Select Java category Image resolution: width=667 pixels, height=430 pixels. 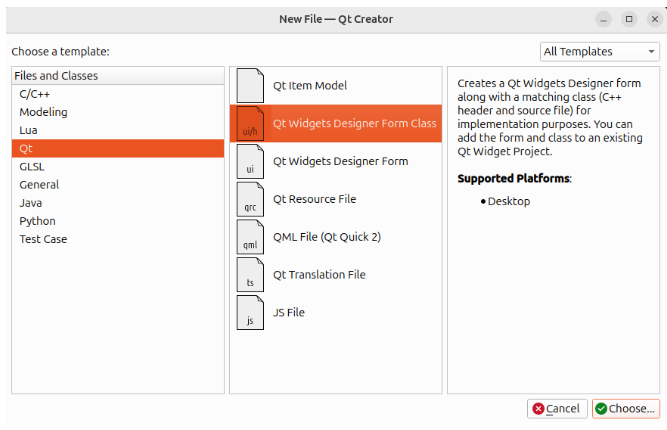pos(118,203)
